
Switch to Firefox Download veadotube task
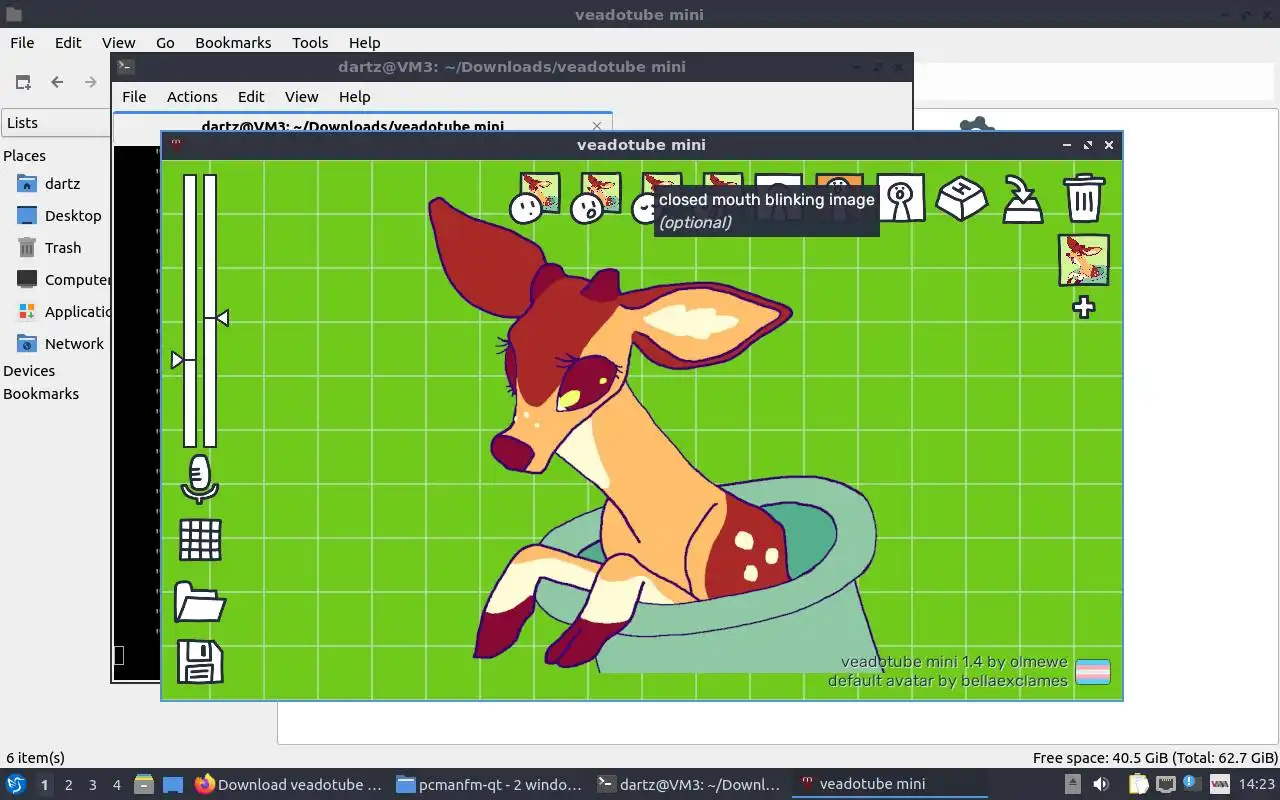tap(288, 785)
